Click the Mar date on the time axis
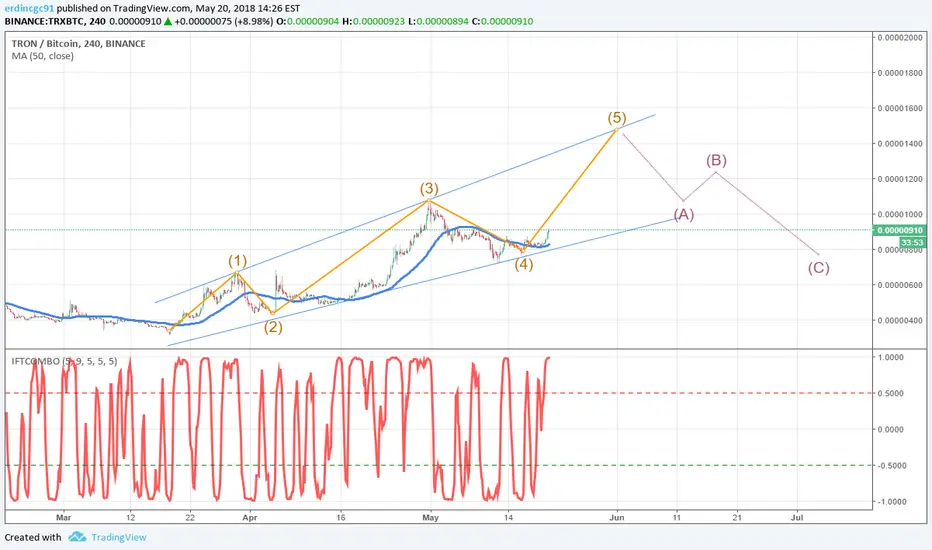 (x=63, y=517)
